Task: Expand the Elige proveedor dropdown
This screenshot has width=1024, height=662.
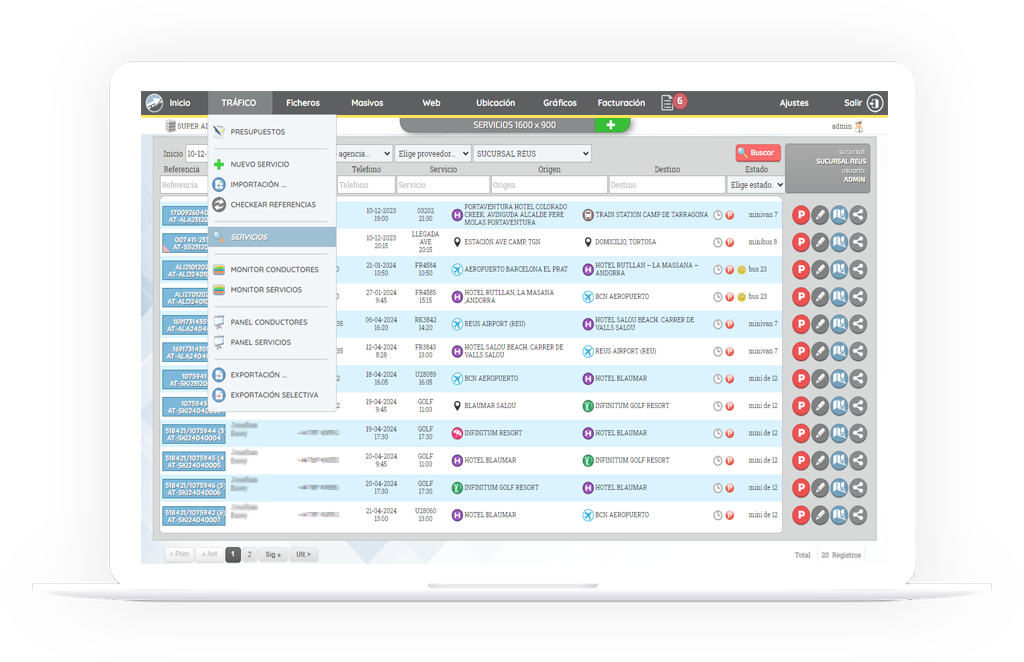Action: (433, 153)
